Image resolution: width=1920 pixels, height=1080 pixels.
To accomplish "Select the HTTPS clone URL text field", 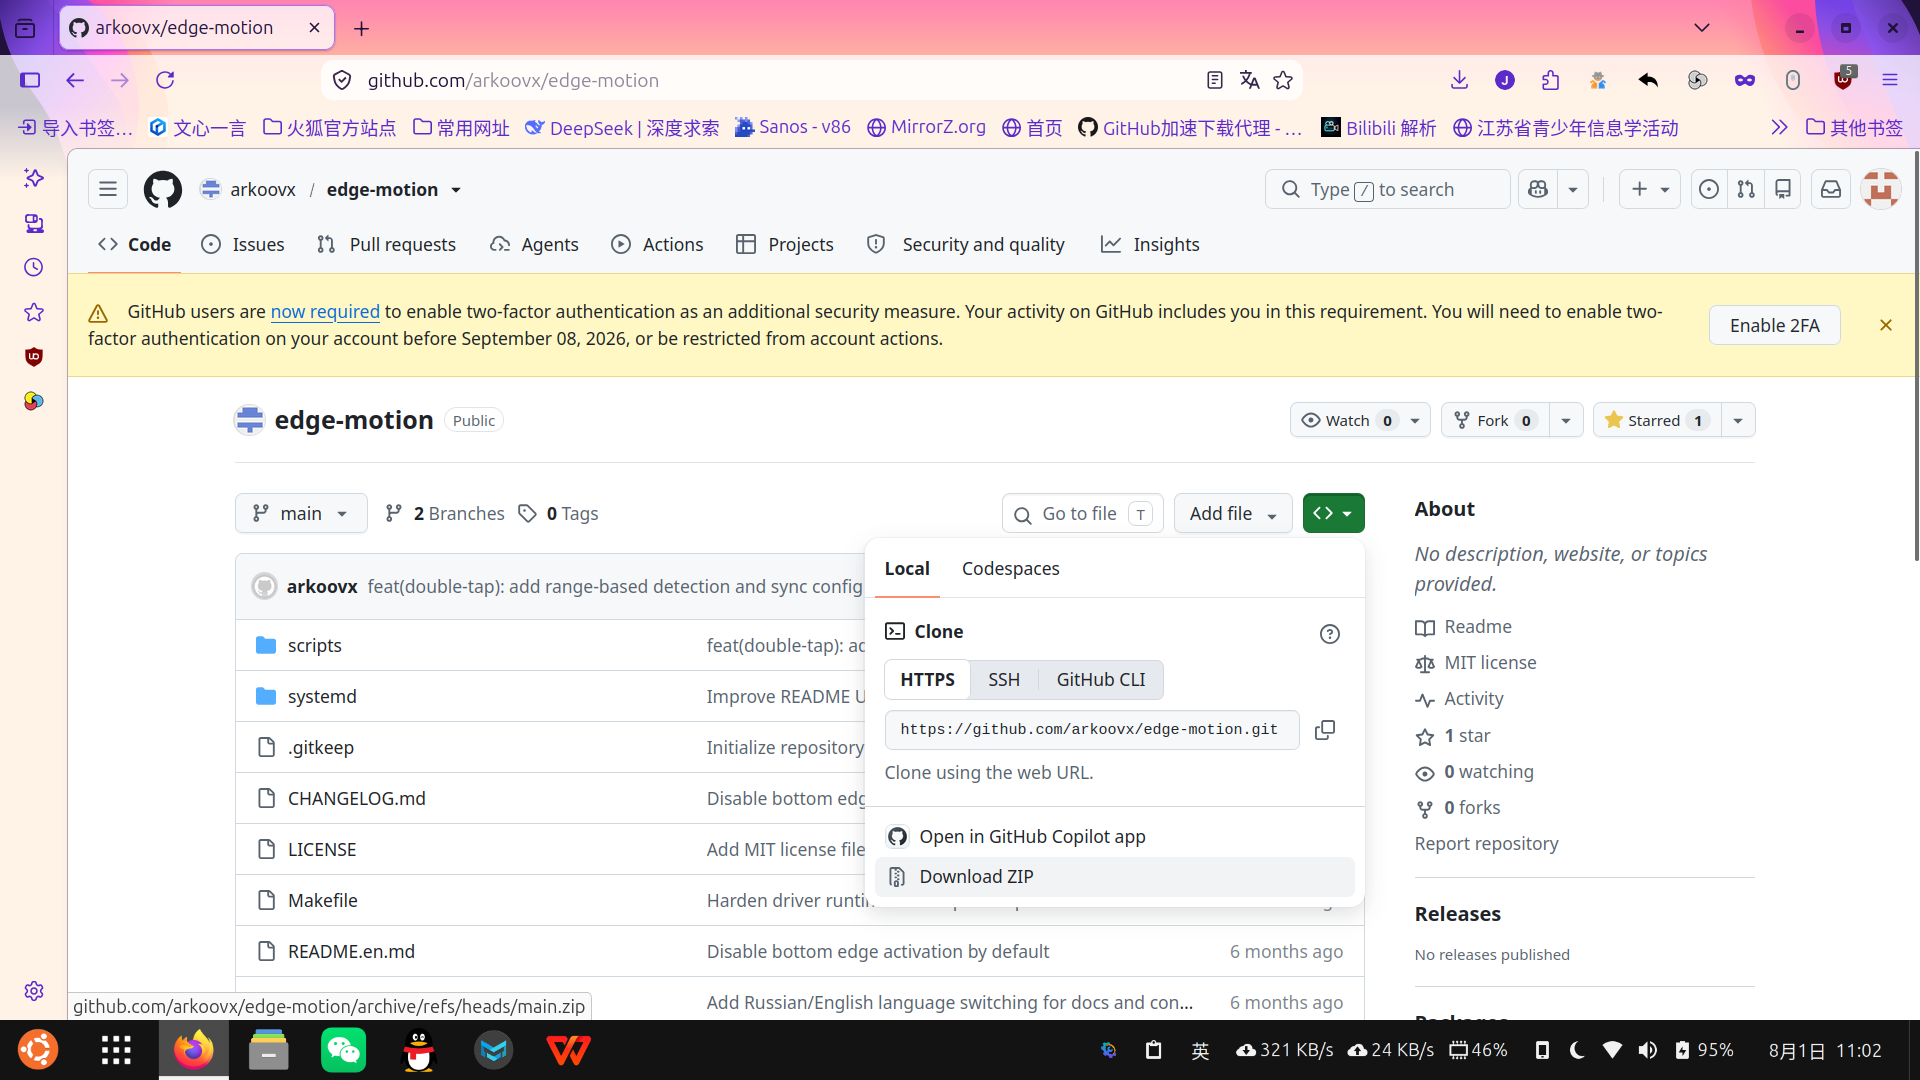I will coord(1091,730).
